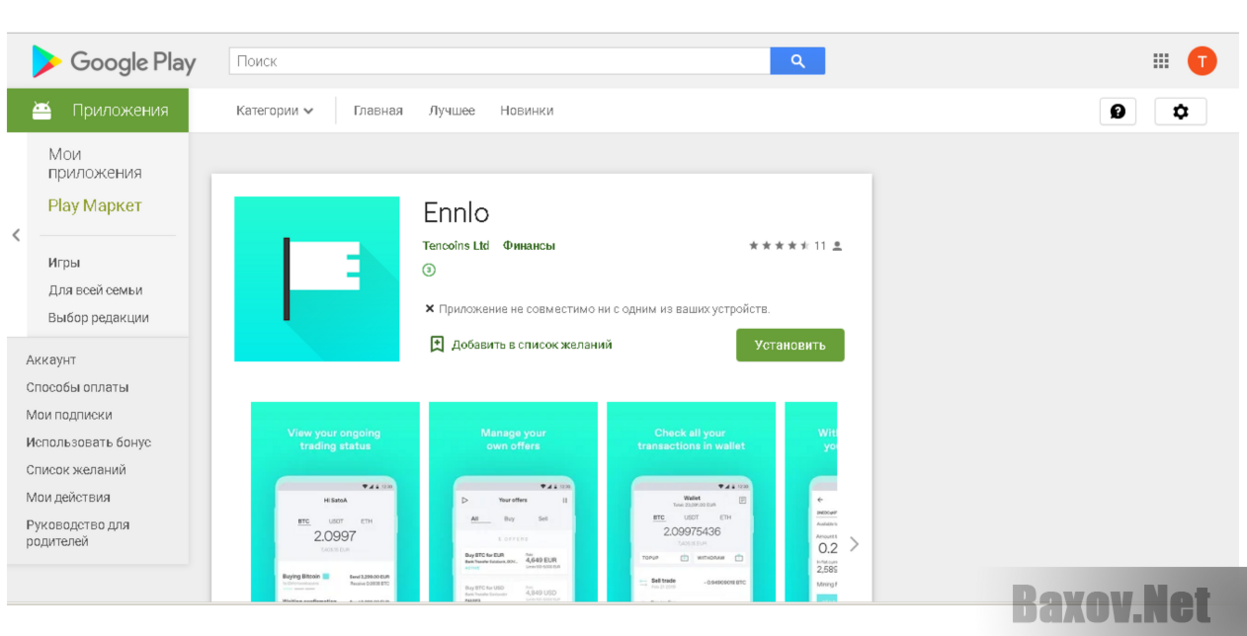Click the star rating row
The height and width of the screenshot is (636, 1247).
(x=779, y=246)
